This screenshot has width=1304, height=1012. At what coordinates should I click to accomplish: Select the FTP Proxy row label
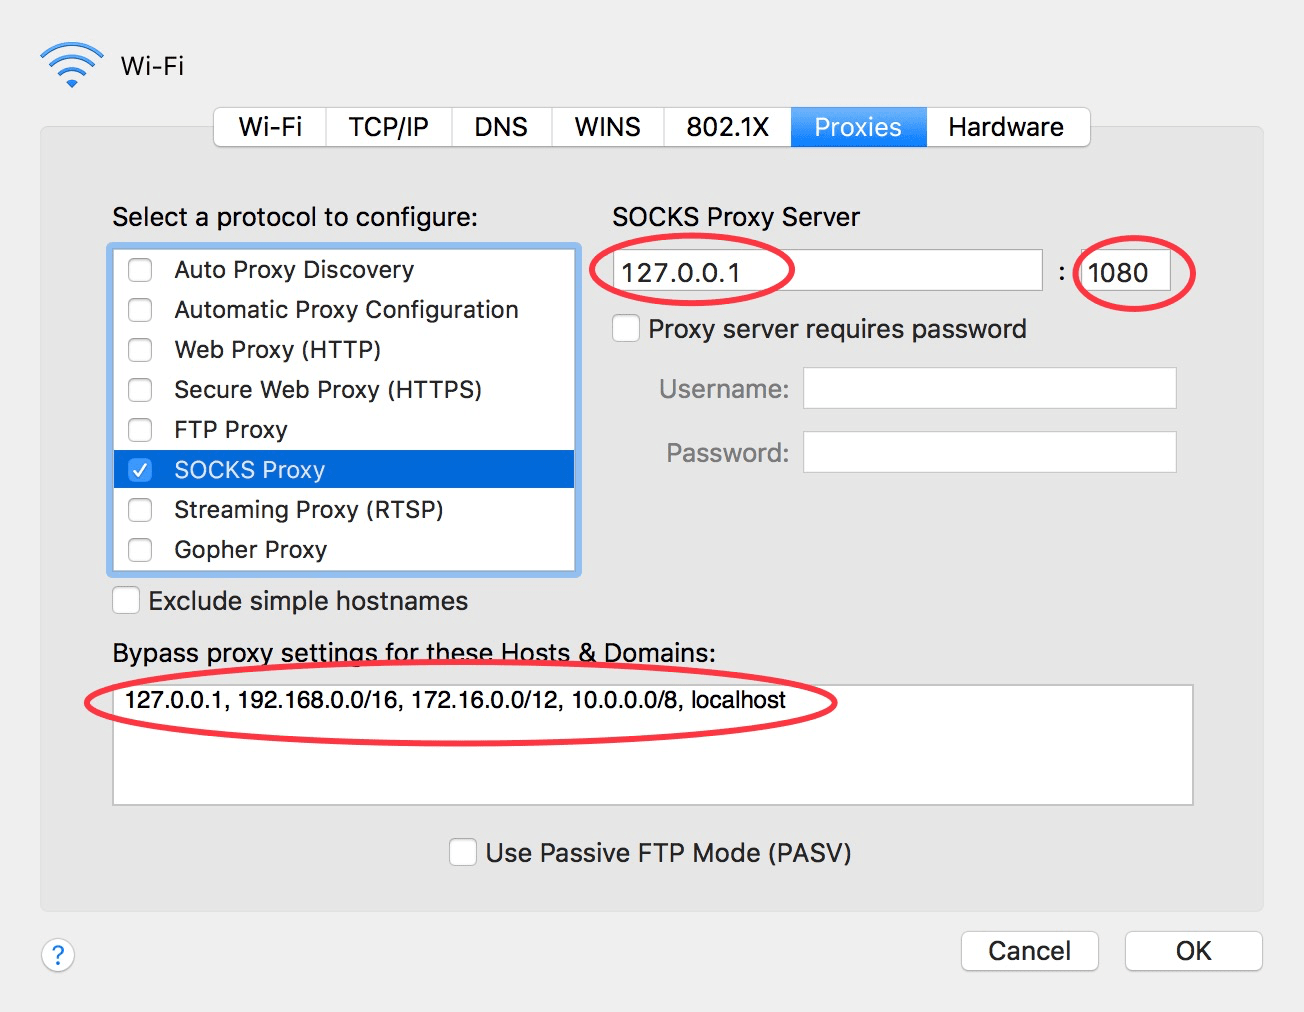click(x=231, y=430)
